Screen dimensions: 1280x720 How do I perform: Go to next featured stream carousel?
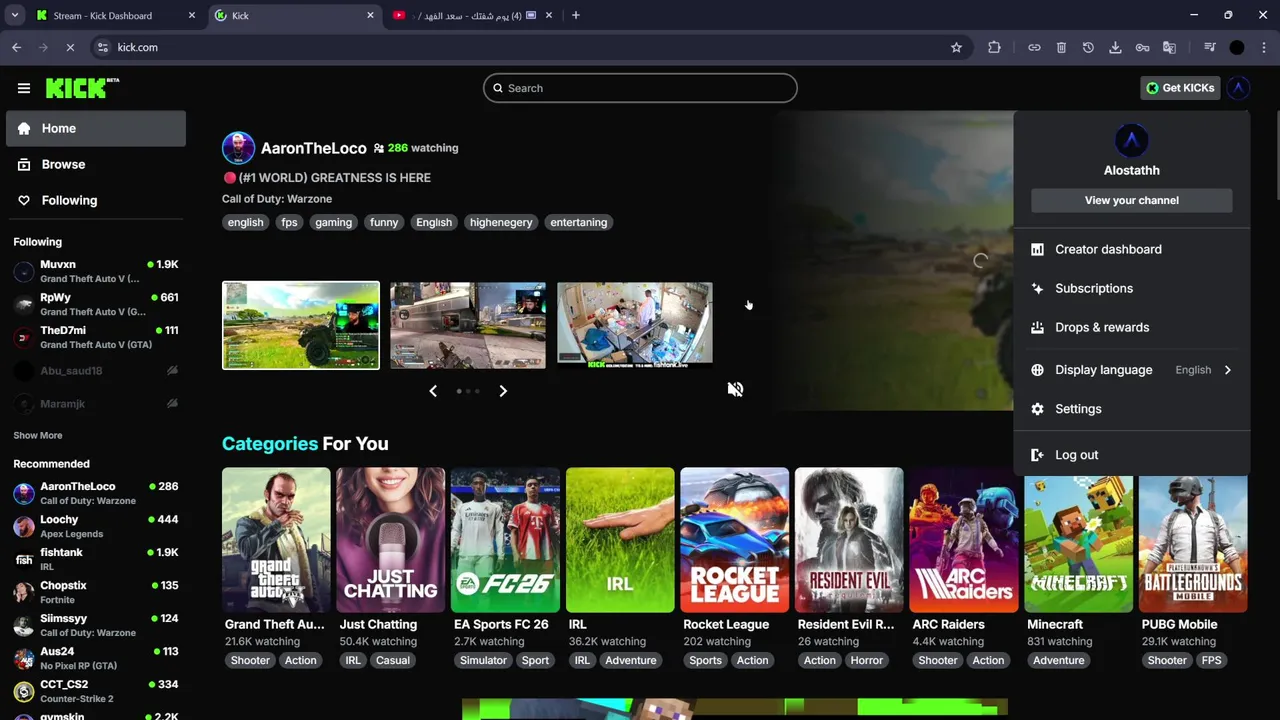pyautogui.click(x=503, y=391)
